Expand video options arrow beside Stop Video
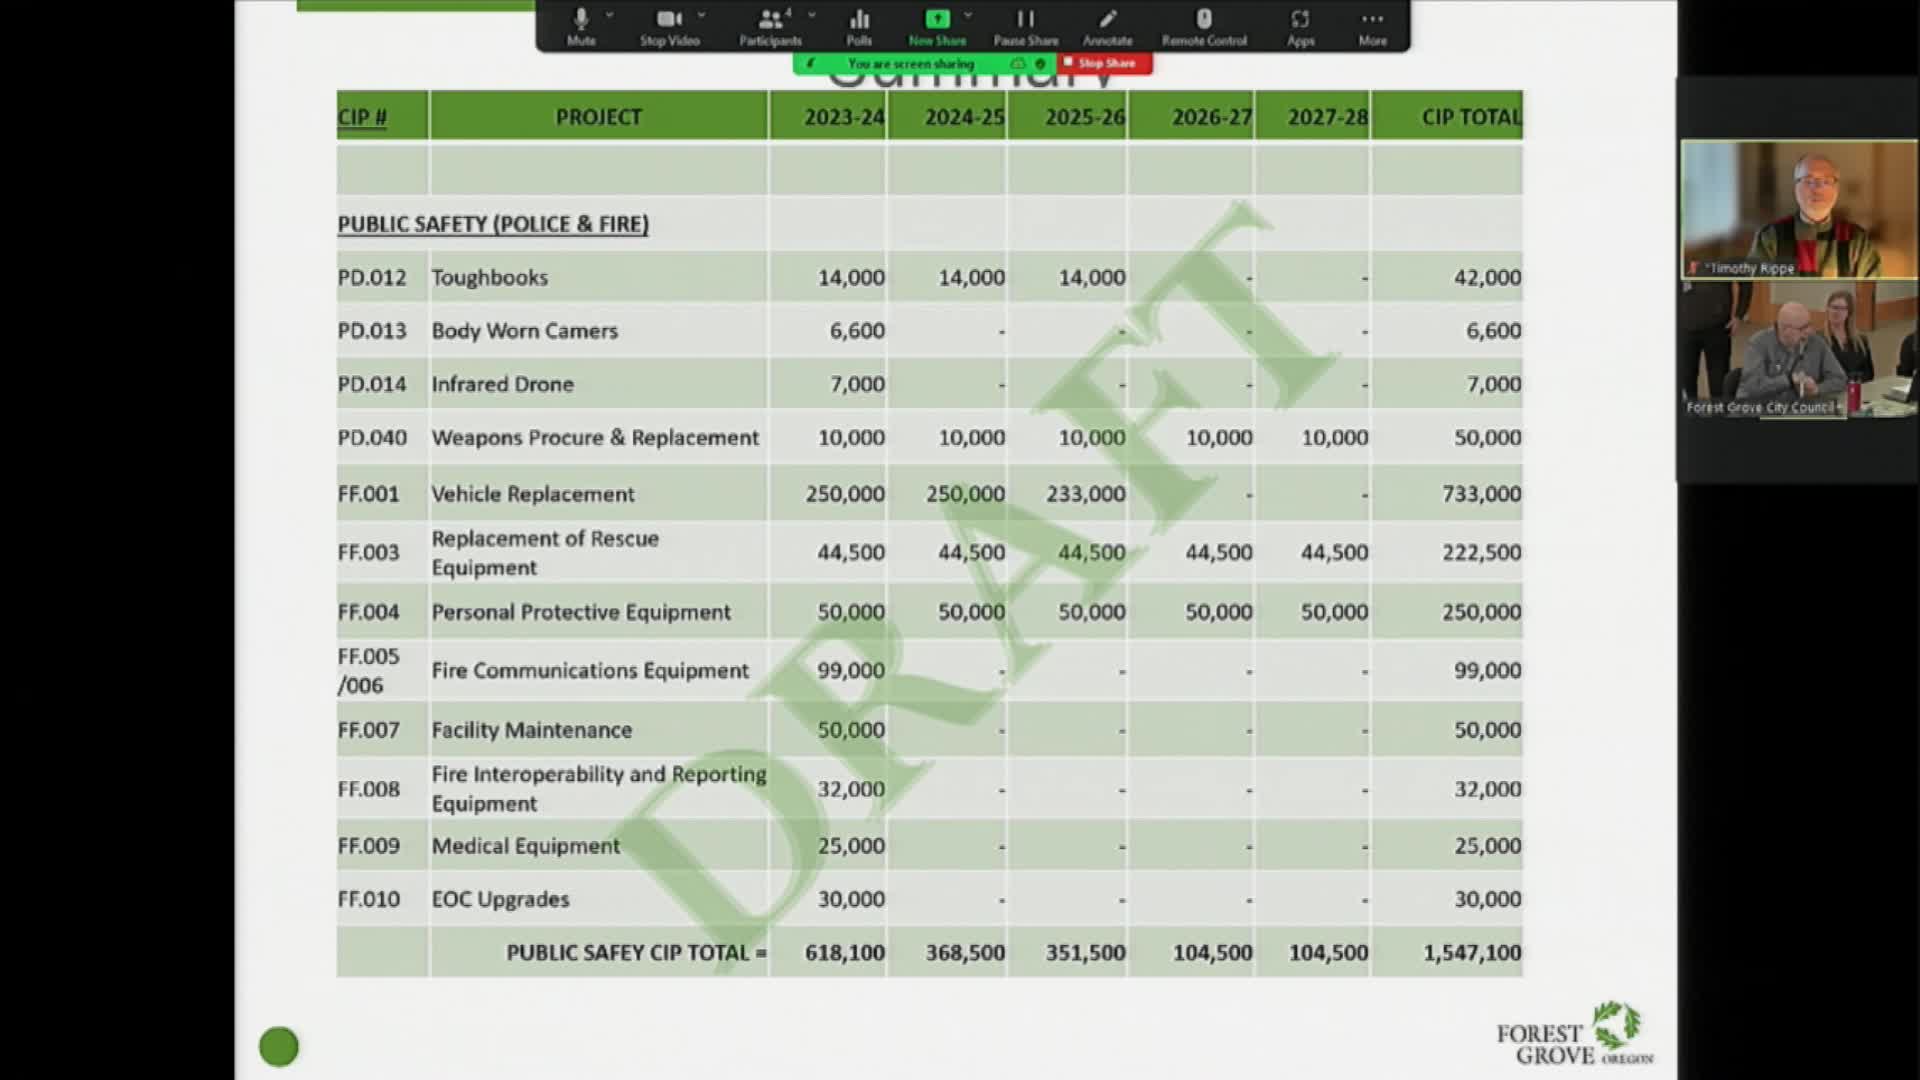This screenshot has height=1080, width=1920. click(x=701, y=16)
